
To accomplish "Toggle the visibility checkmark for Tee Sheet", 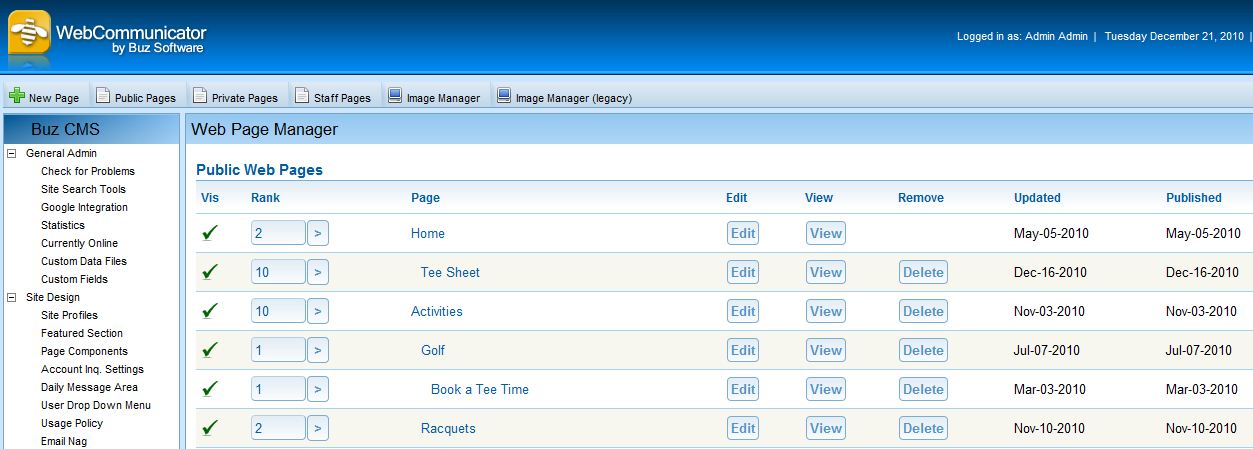I will [210, 272].
